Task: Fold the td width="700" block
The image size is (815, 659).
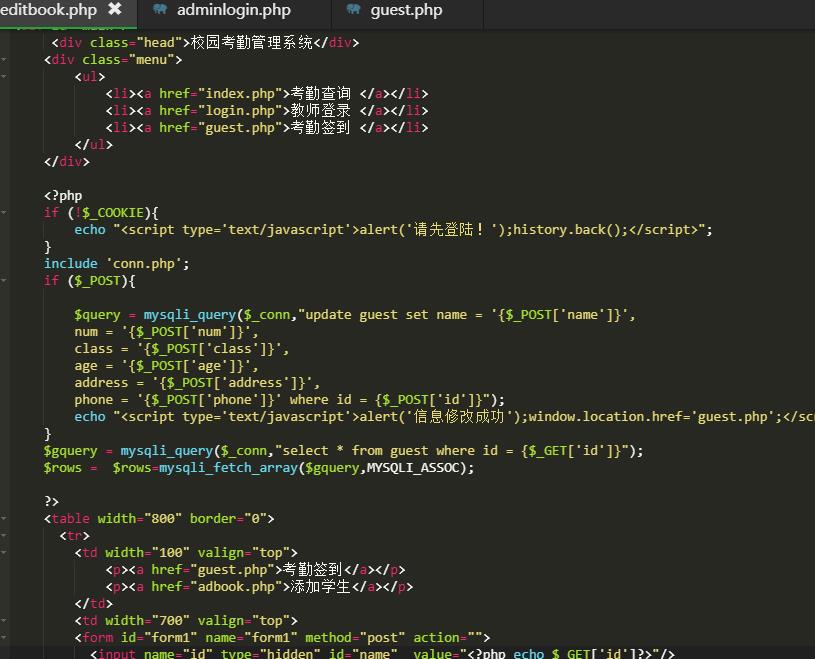Action: pos(4,621)
